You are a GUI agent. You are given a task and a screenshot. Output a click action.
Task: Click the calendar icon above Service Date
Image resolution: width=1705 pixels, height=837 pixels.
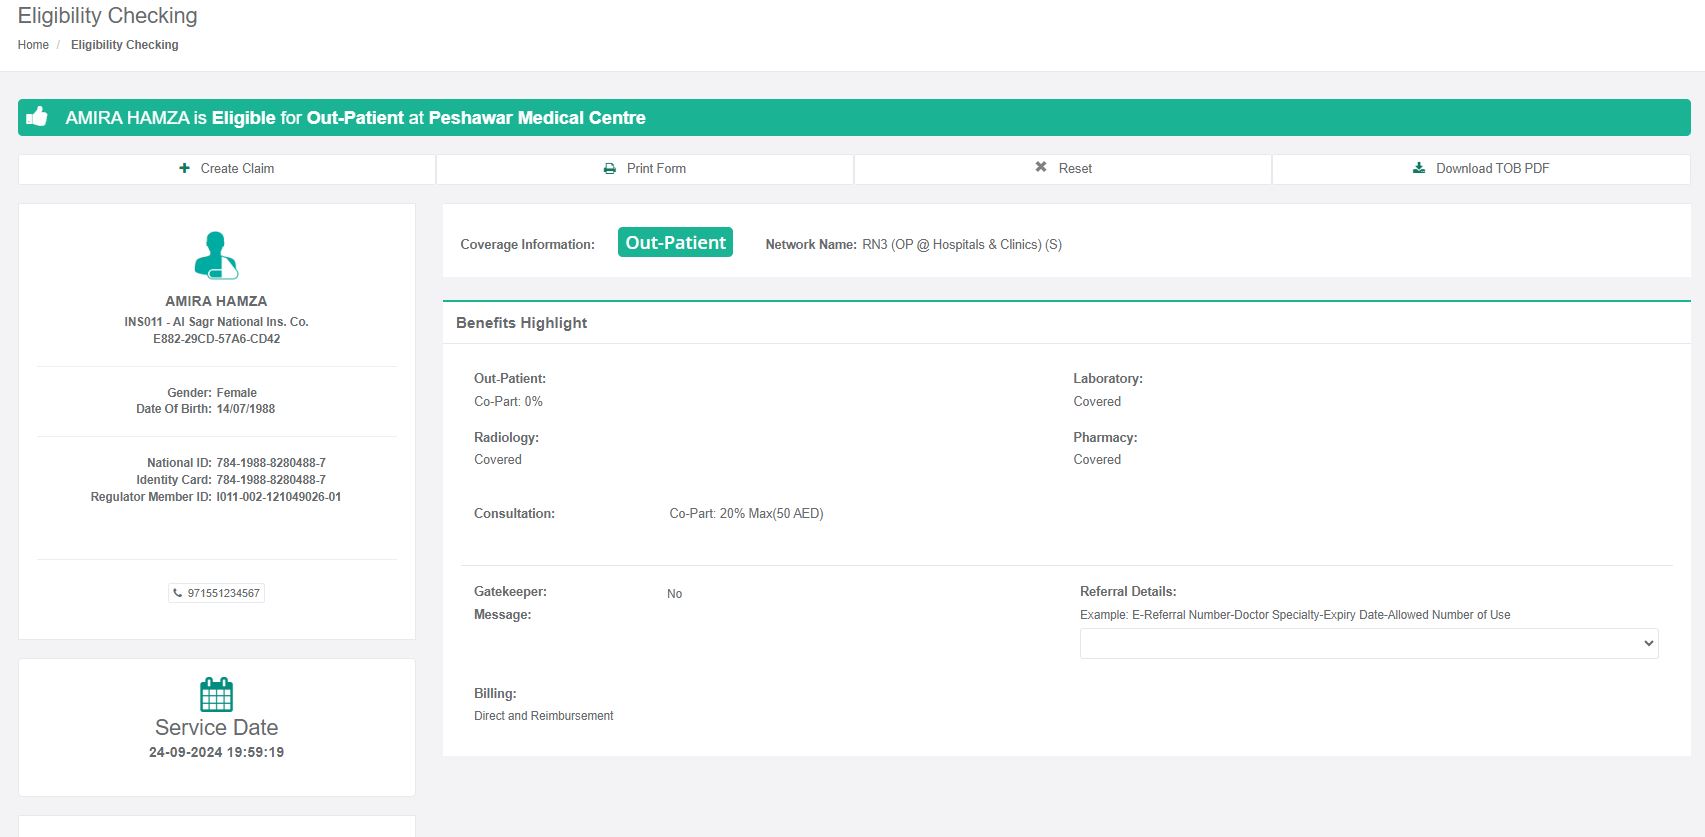216,694
